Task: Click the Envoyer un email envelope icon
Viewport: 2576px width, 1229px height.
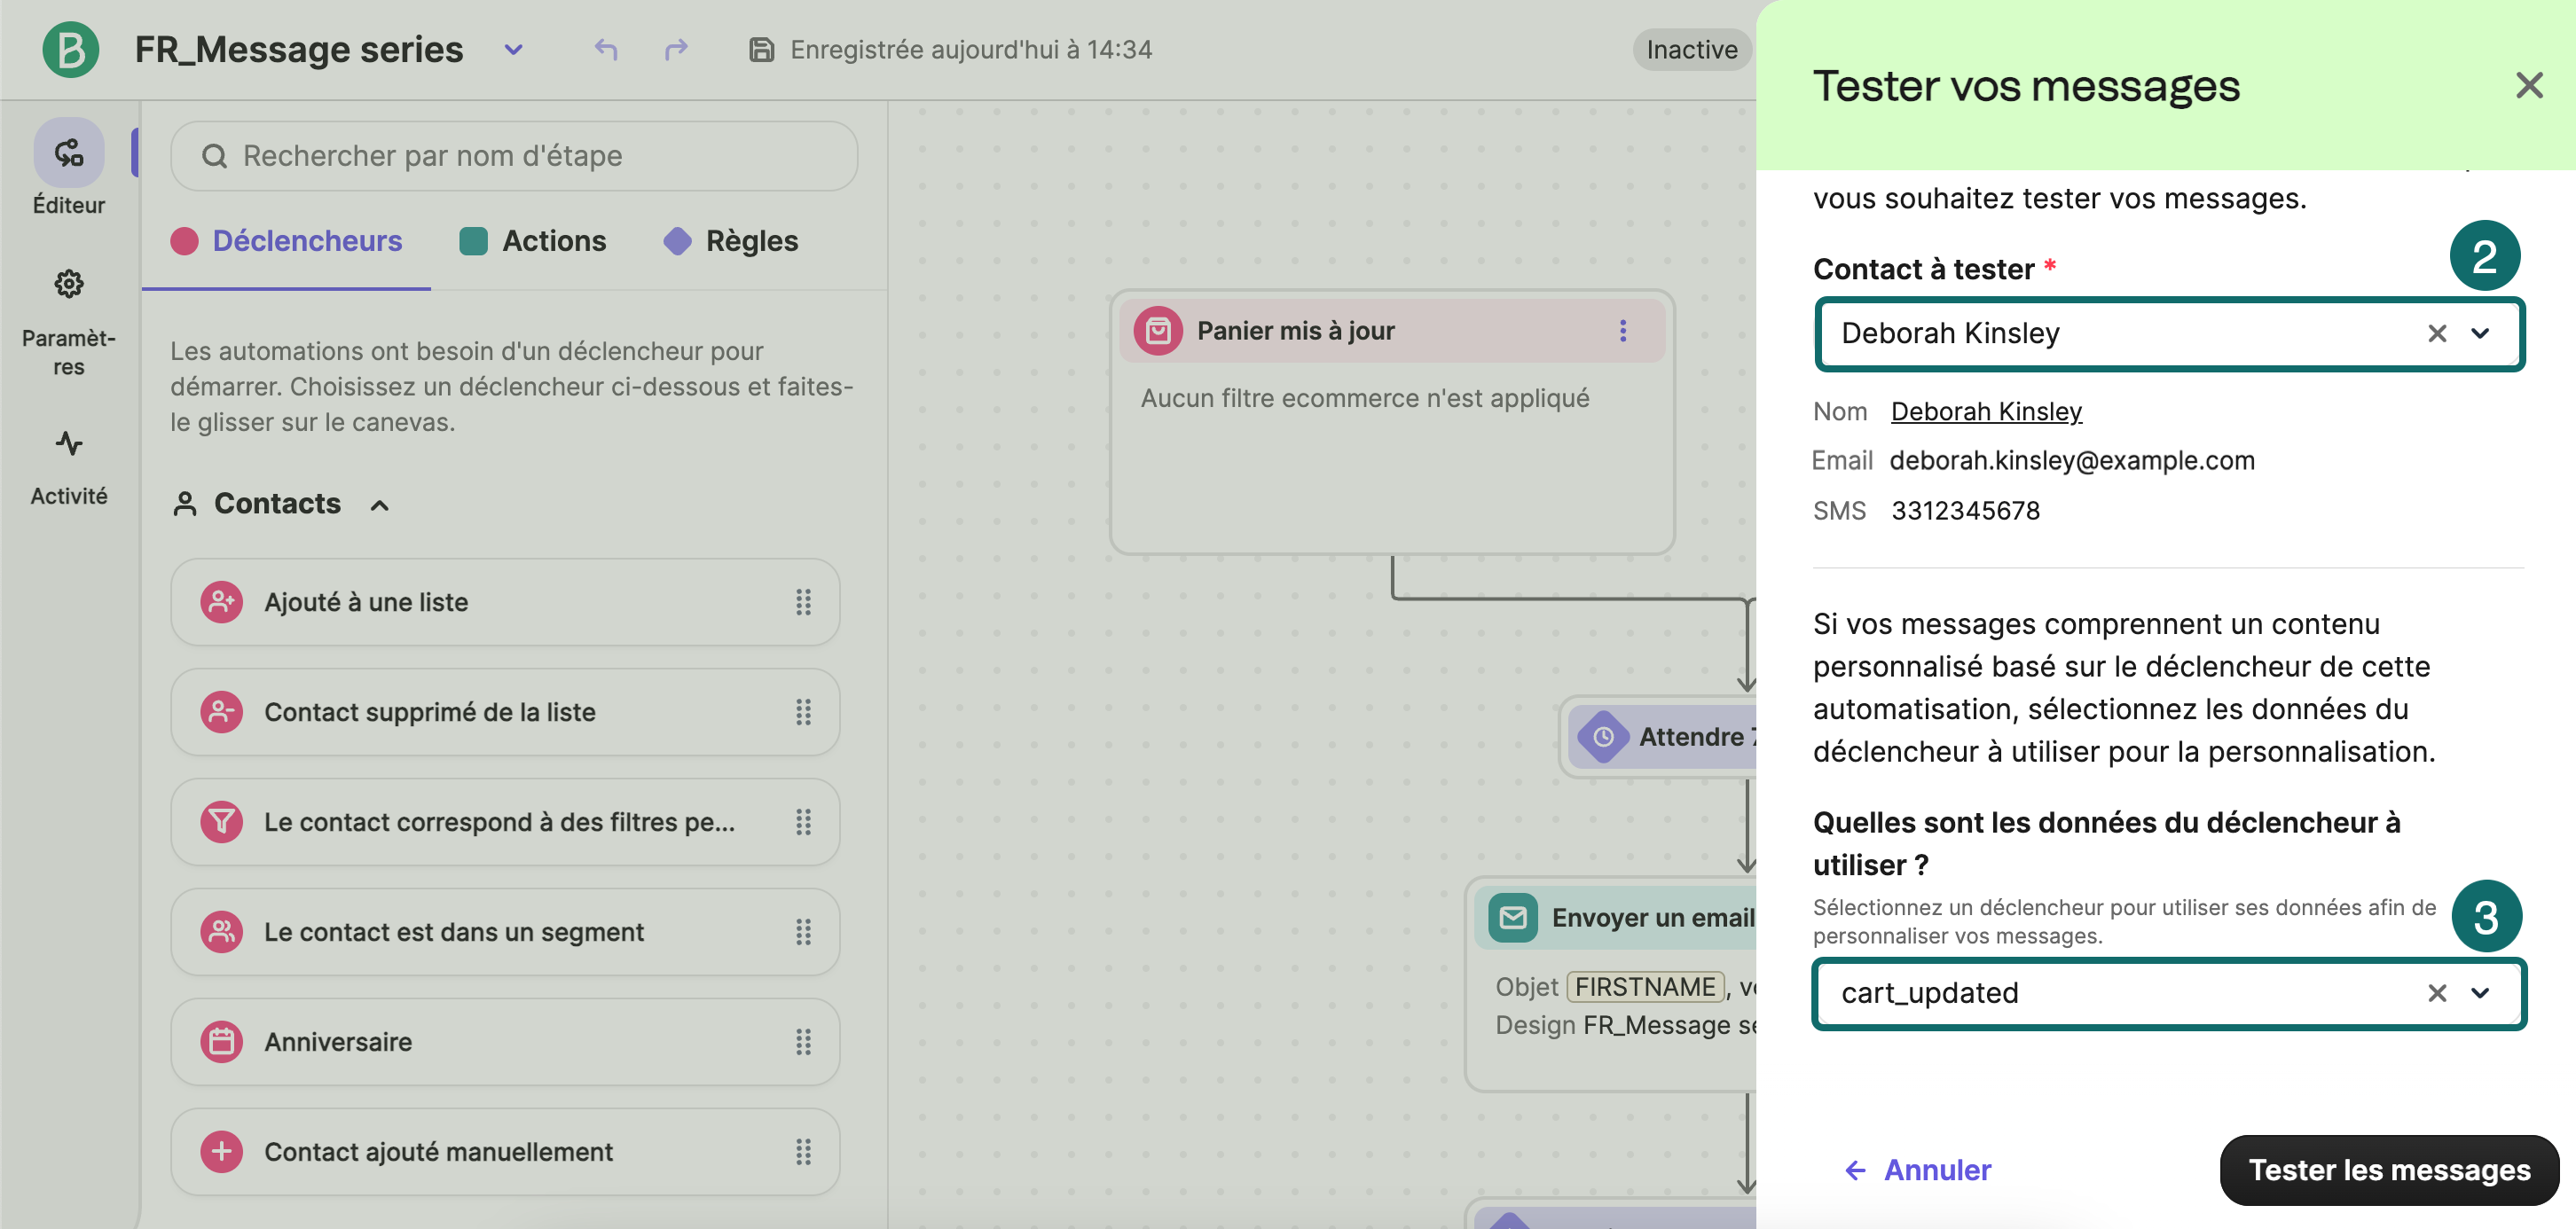Action: [1513, 918]
